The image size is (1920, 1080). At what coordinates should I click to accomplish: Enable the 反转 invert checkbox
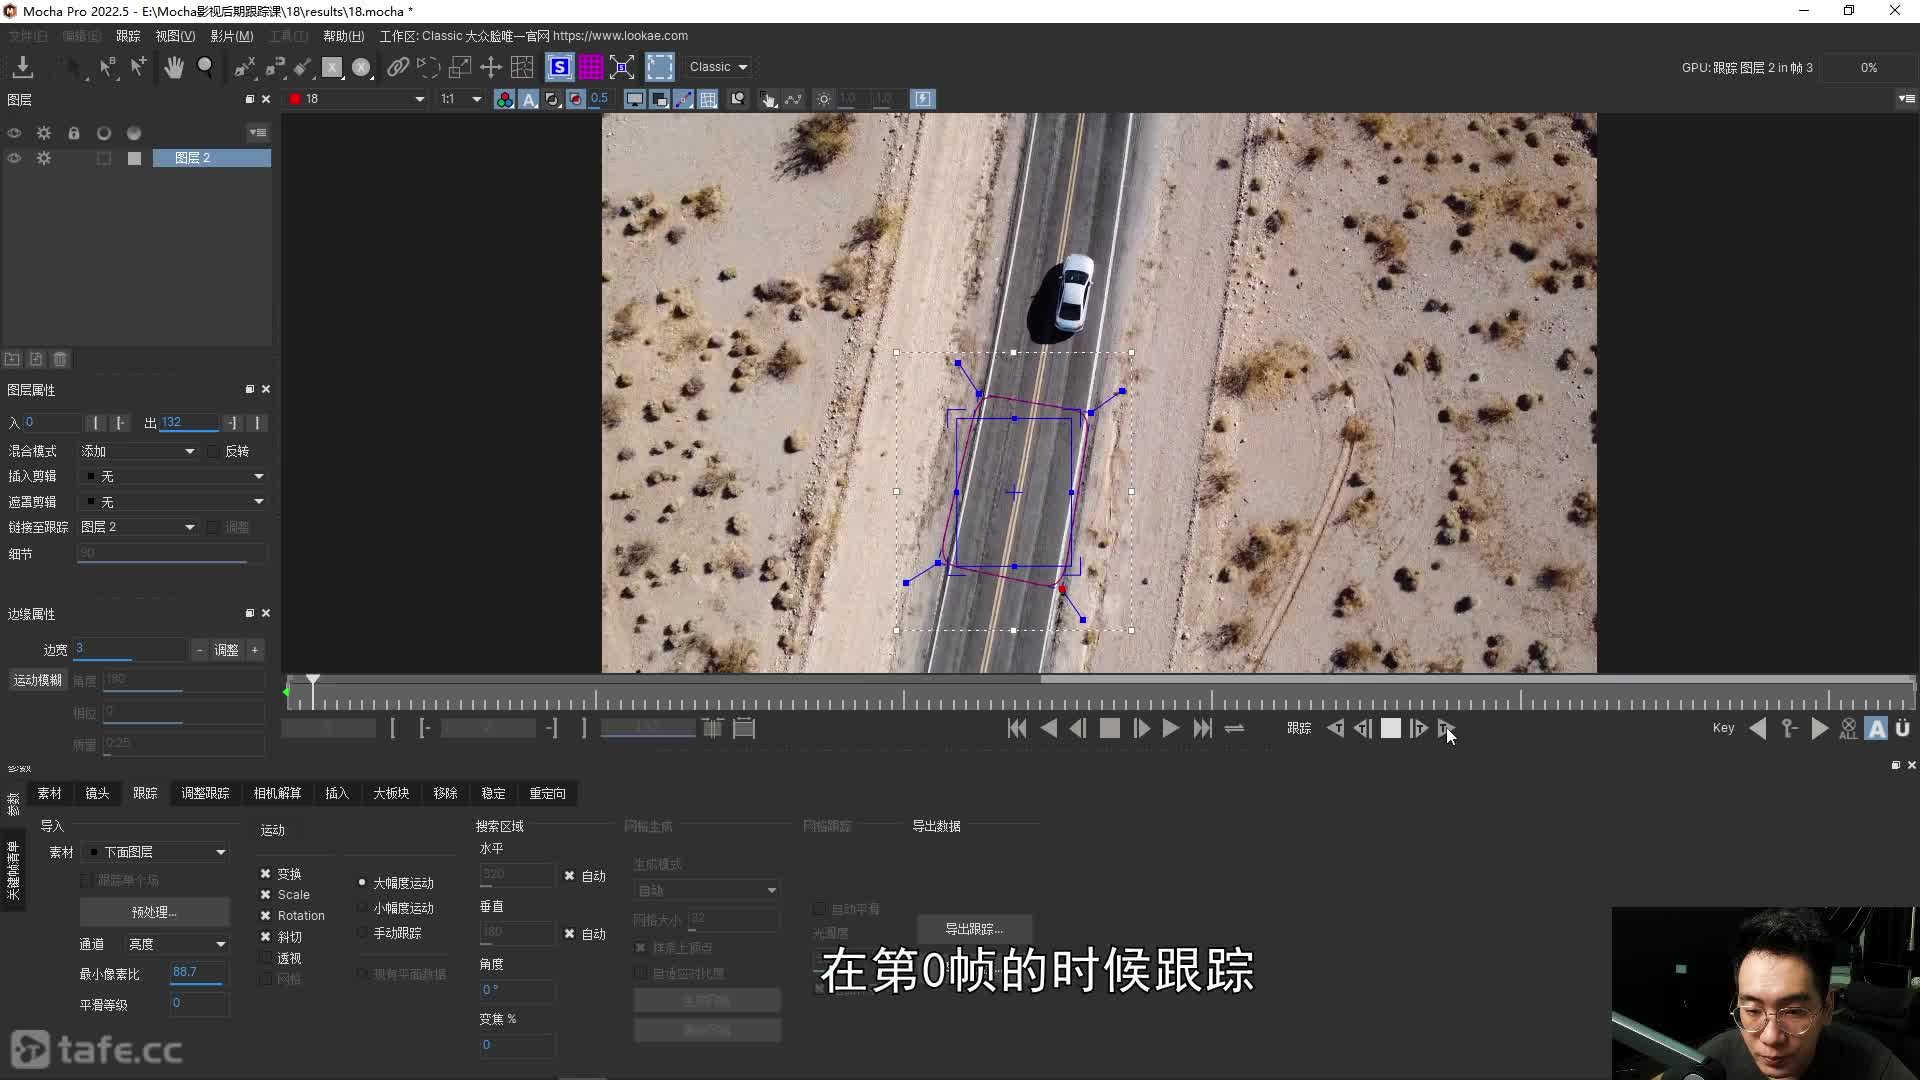213,452
